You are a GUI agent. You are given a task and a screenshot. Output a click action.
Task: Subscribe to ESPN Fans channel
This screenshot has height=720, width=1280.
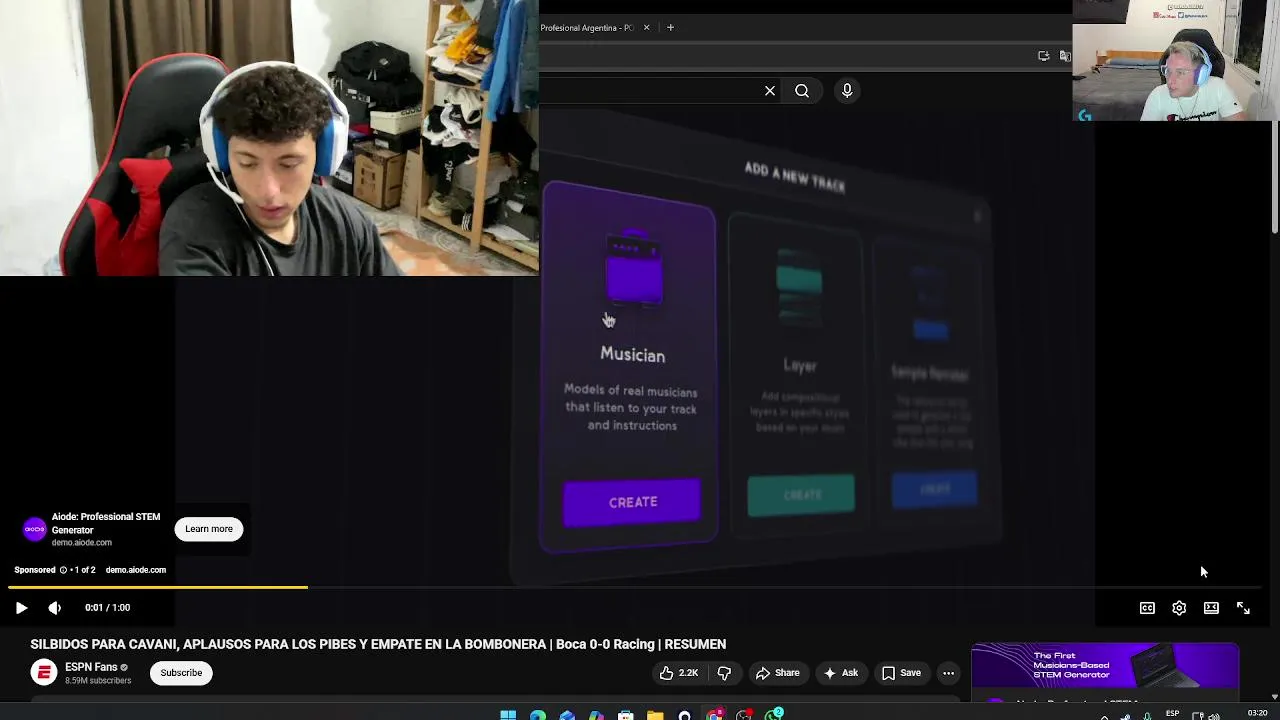(x=181, y=673)
